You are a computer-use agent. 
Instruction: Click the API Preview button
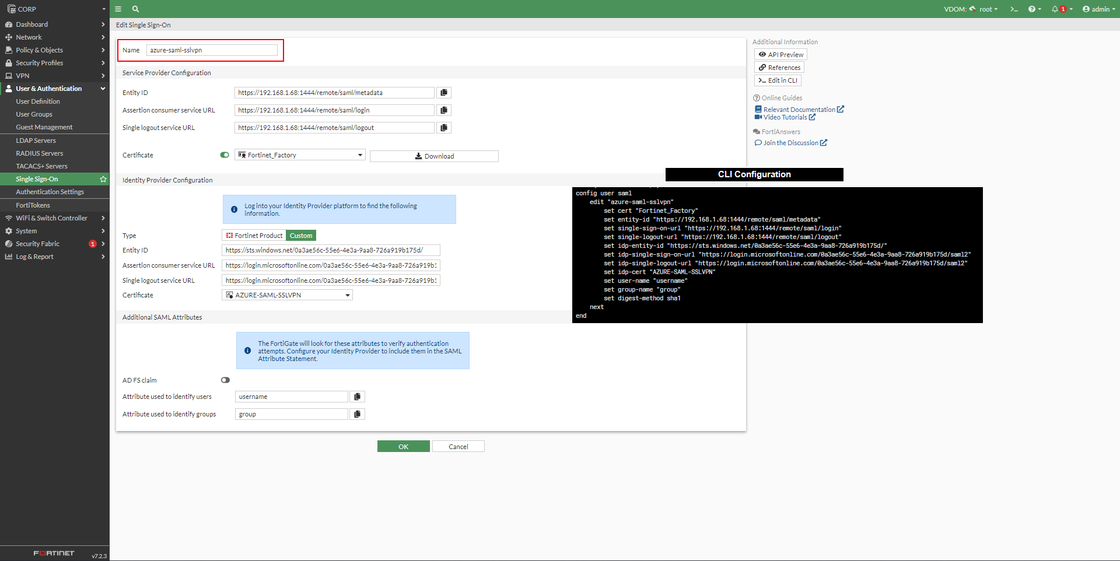781,54
